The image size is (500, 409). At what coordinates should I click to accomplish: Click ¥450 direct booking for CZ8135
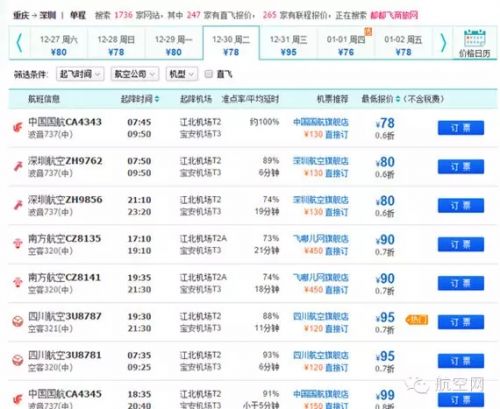(326, 251)
